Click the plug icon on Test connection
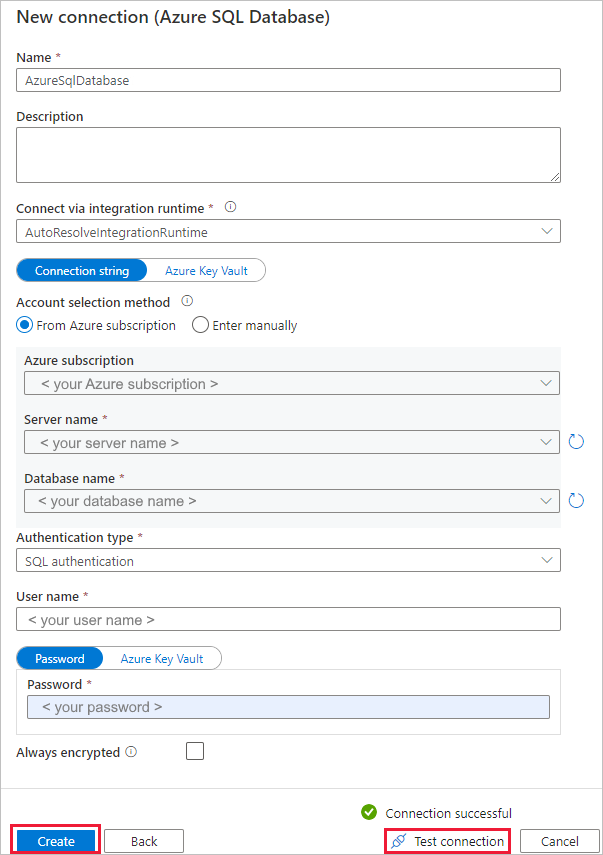The image size is (603, 855). 398,841
